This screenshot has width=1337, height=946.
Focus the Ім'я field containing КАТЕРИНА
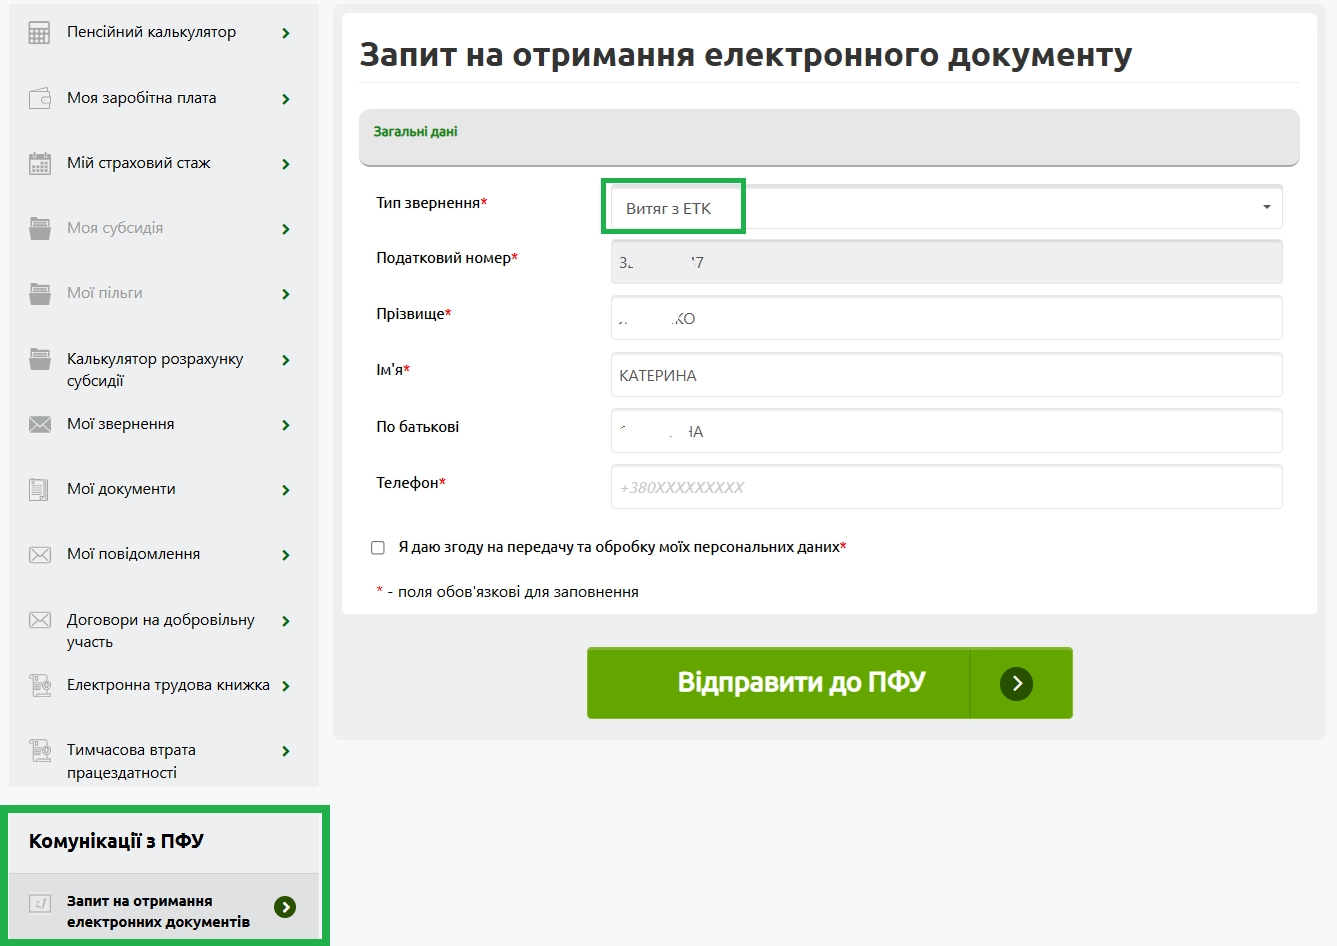(x=946, y=375)
